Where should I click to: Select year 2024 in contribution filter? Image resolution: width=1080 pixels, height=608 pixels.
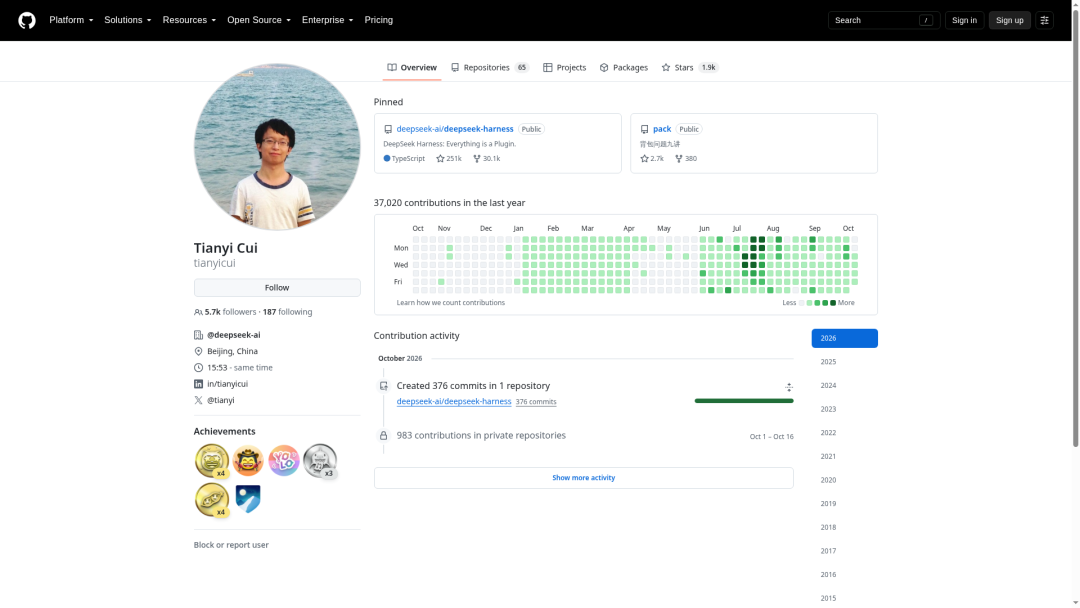tap(844, 386)
